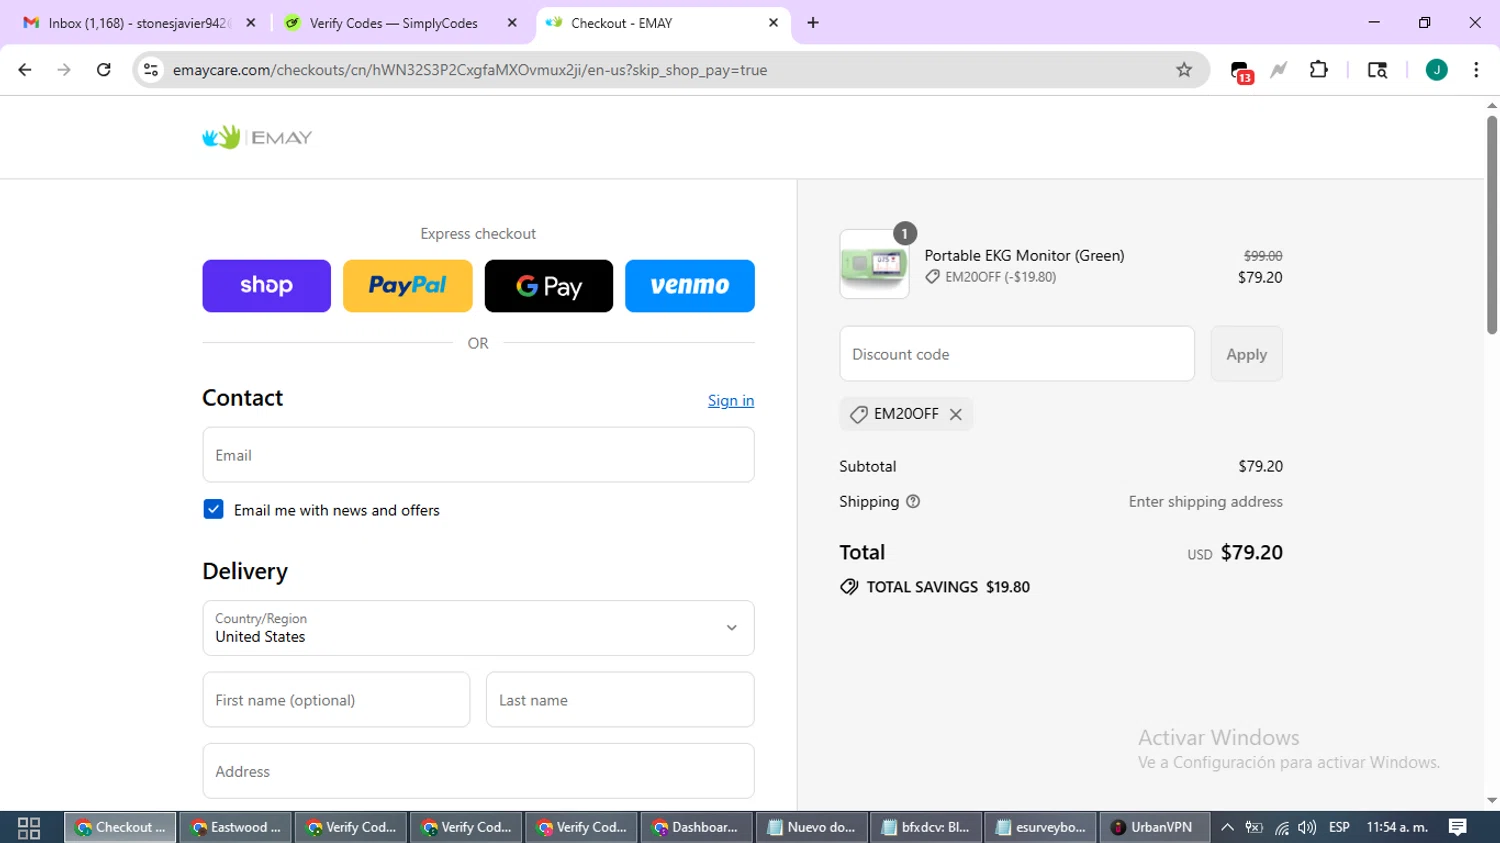Close the Verify Codes tab

pos(512,23)
